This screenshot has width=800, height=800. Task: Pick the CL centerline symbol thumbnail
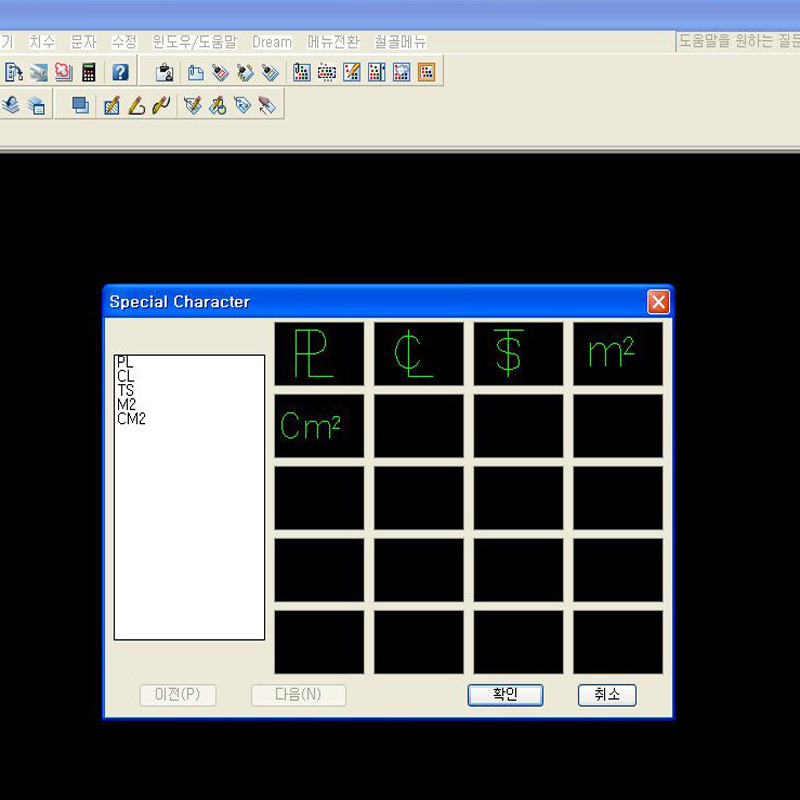[x=419, y=354]
